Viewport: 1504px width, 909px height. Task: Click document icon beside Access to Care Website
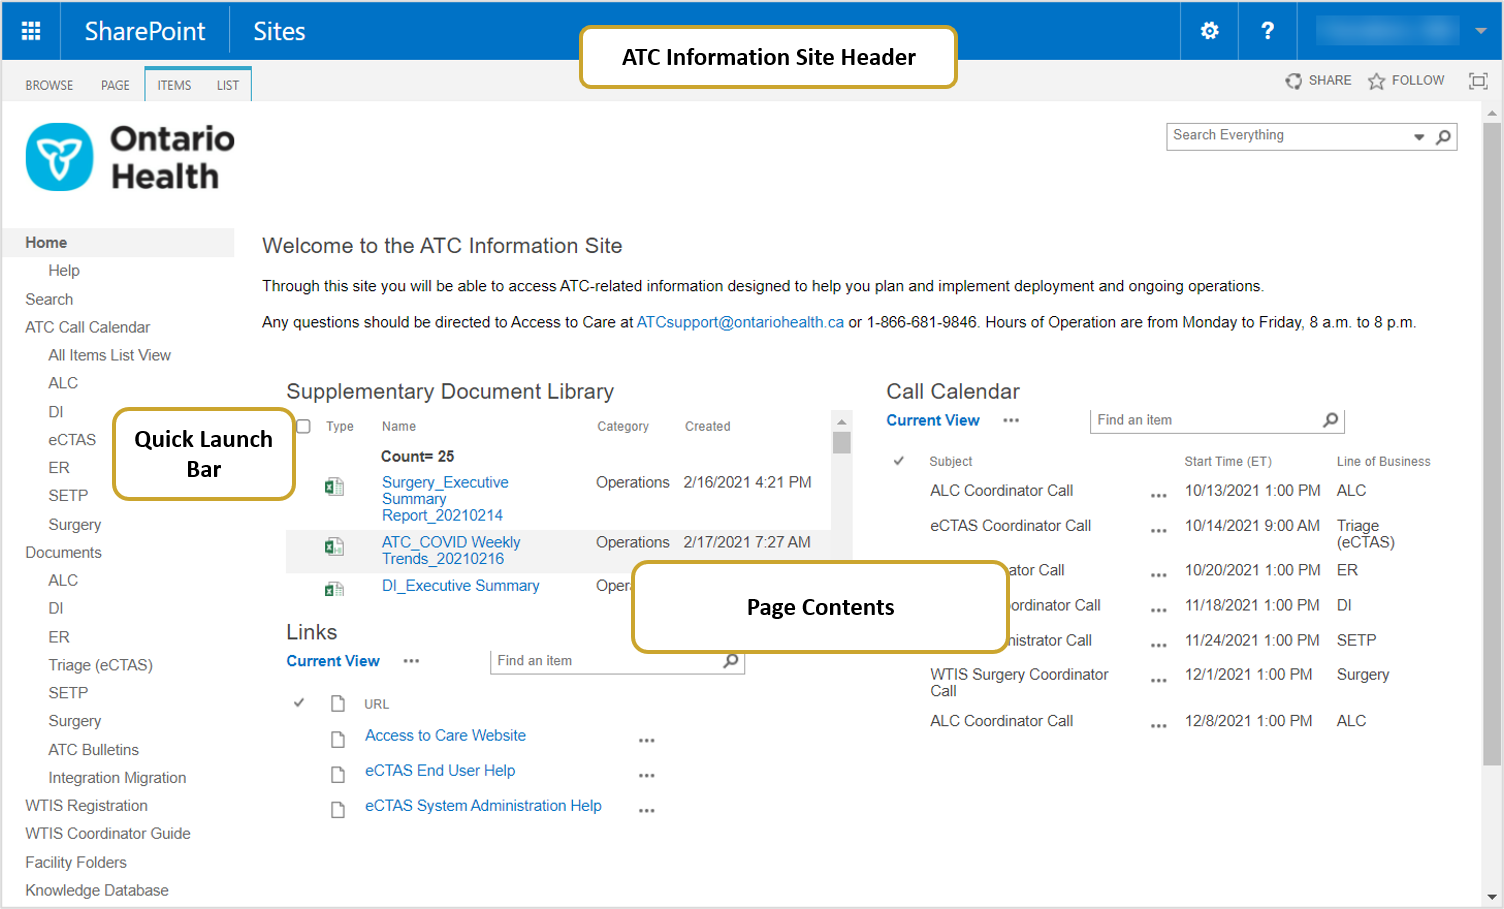[338, 740]
